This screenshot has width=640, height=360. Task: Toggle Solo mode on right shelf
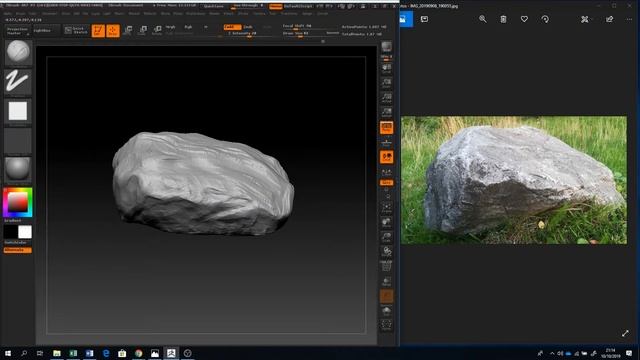click(386, 311)
